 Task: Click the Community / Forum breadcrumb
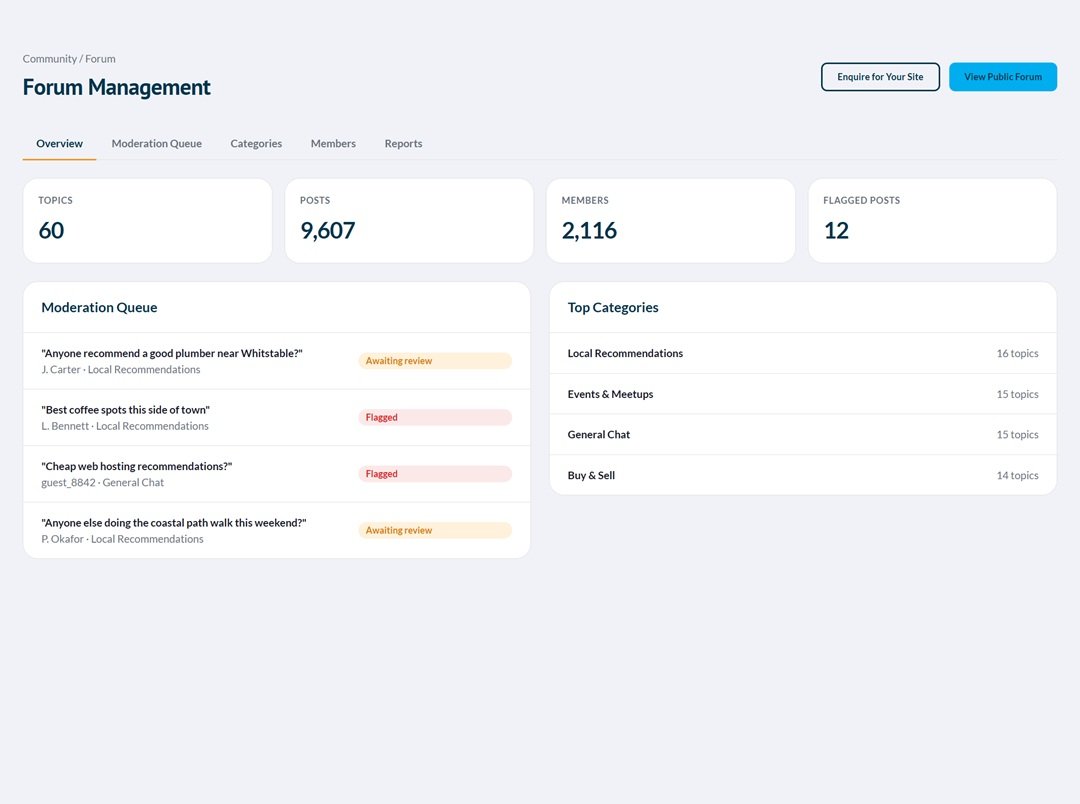[x=69, y=59]
